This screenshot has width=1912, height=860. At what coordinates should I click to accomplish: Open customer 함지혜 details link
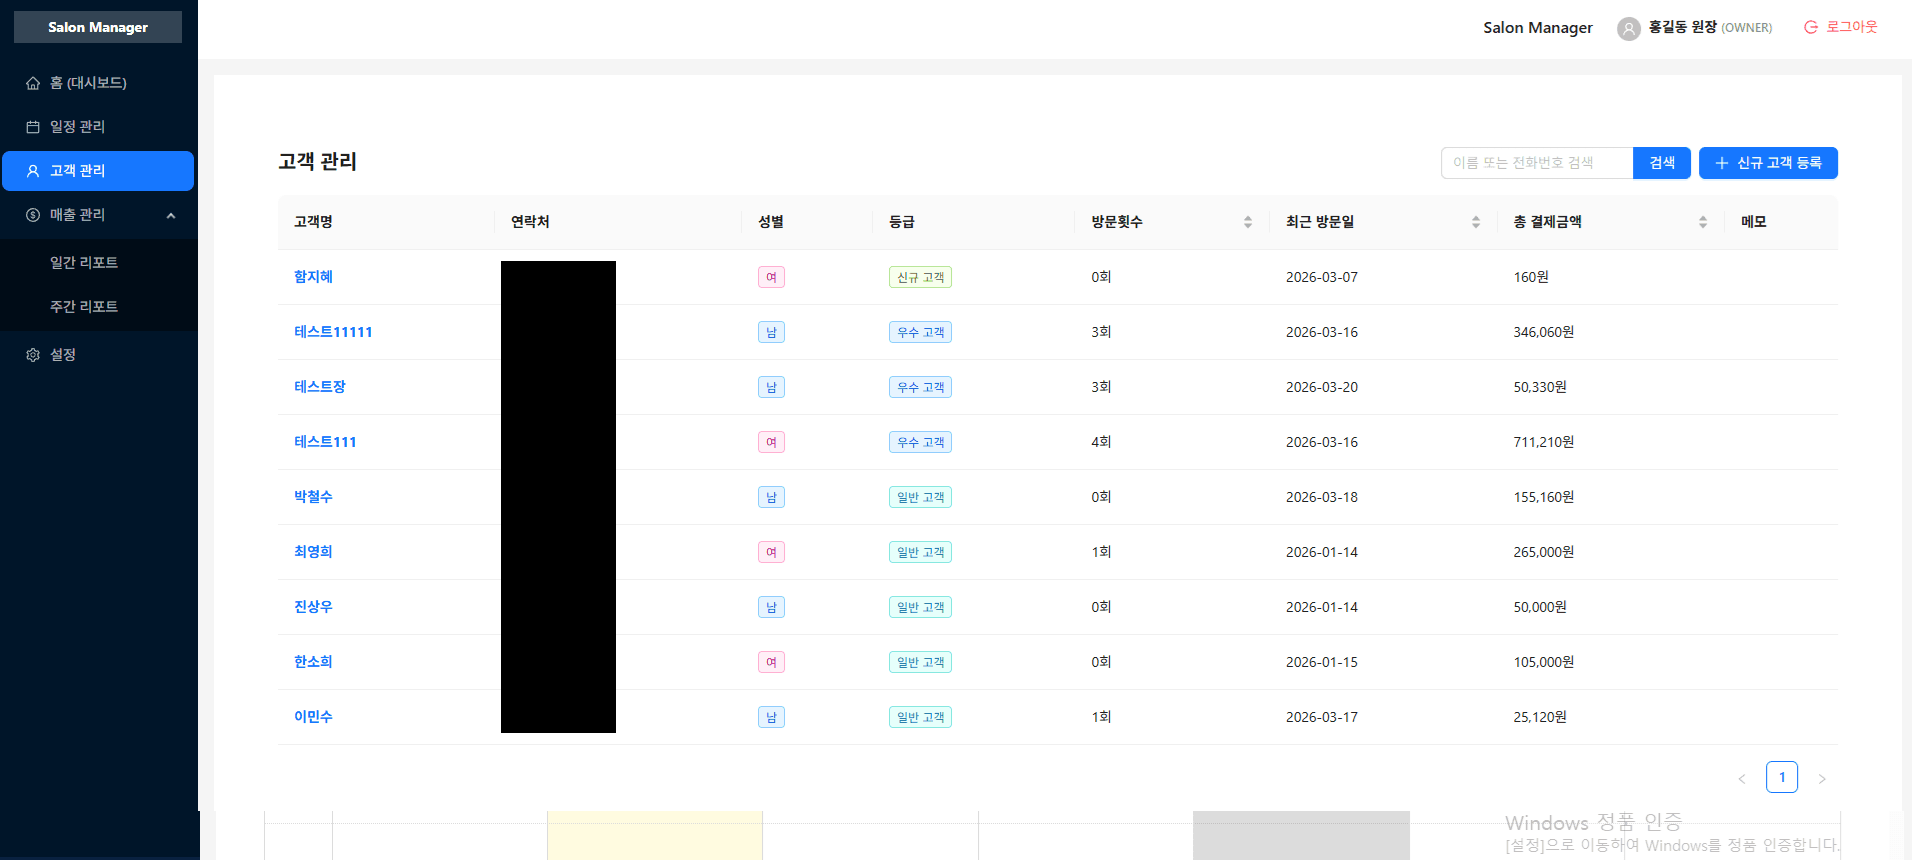[x=313, y=277]
